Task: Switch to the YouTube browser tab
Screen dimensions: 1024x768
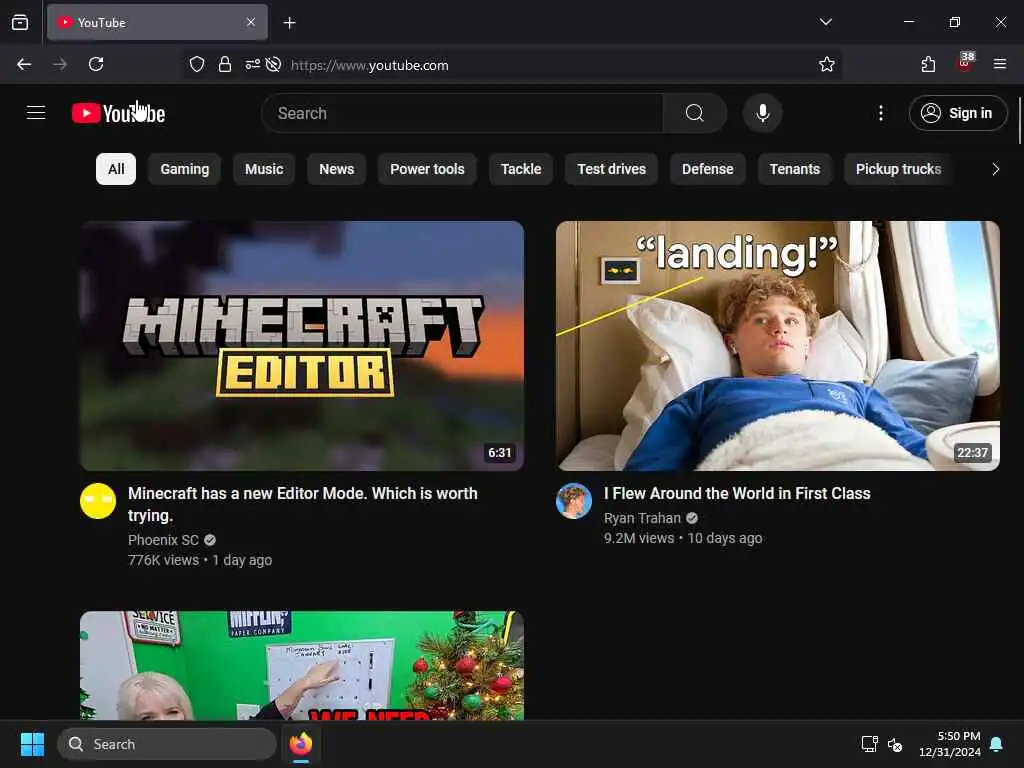Action: tap(157, 22)
